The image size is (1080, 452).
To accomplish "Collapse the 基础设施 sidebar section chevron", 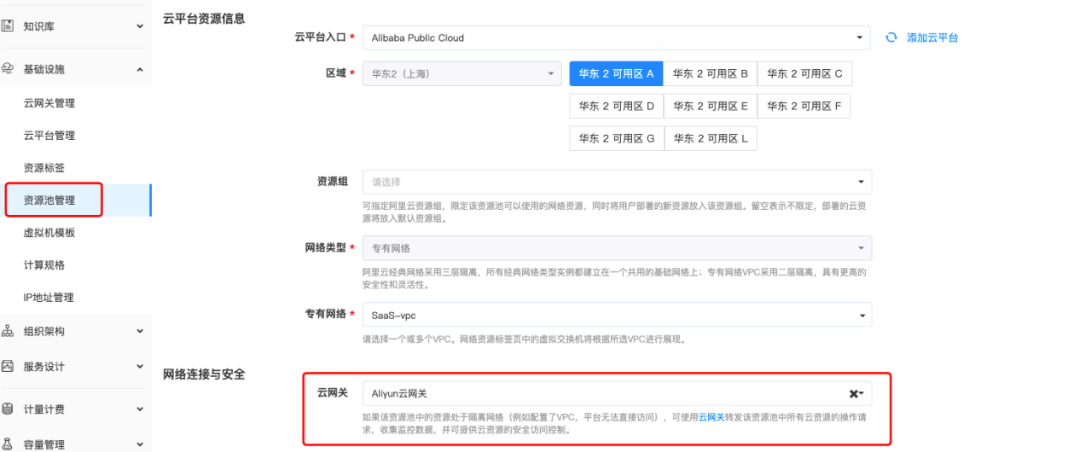I will pyautogui.click(x=140, y=69).
